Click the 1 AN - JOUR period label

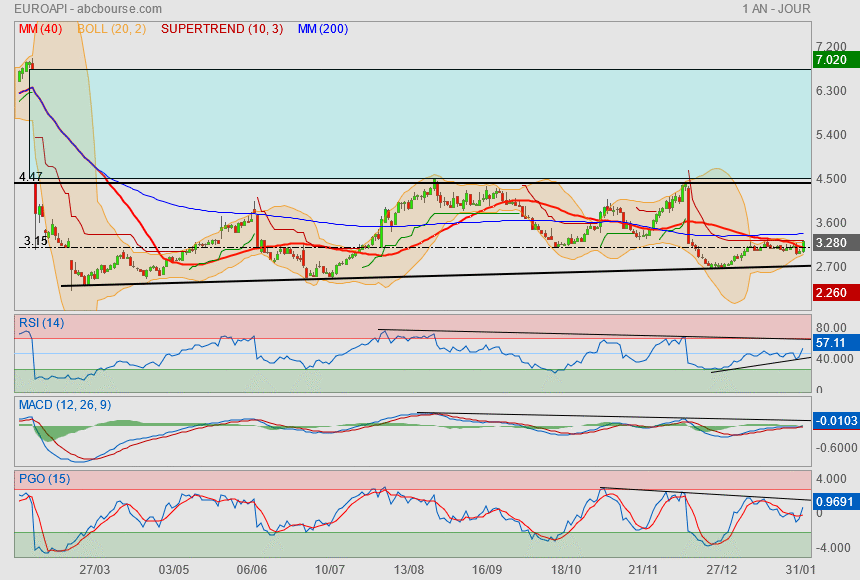[x=776, y=9]
